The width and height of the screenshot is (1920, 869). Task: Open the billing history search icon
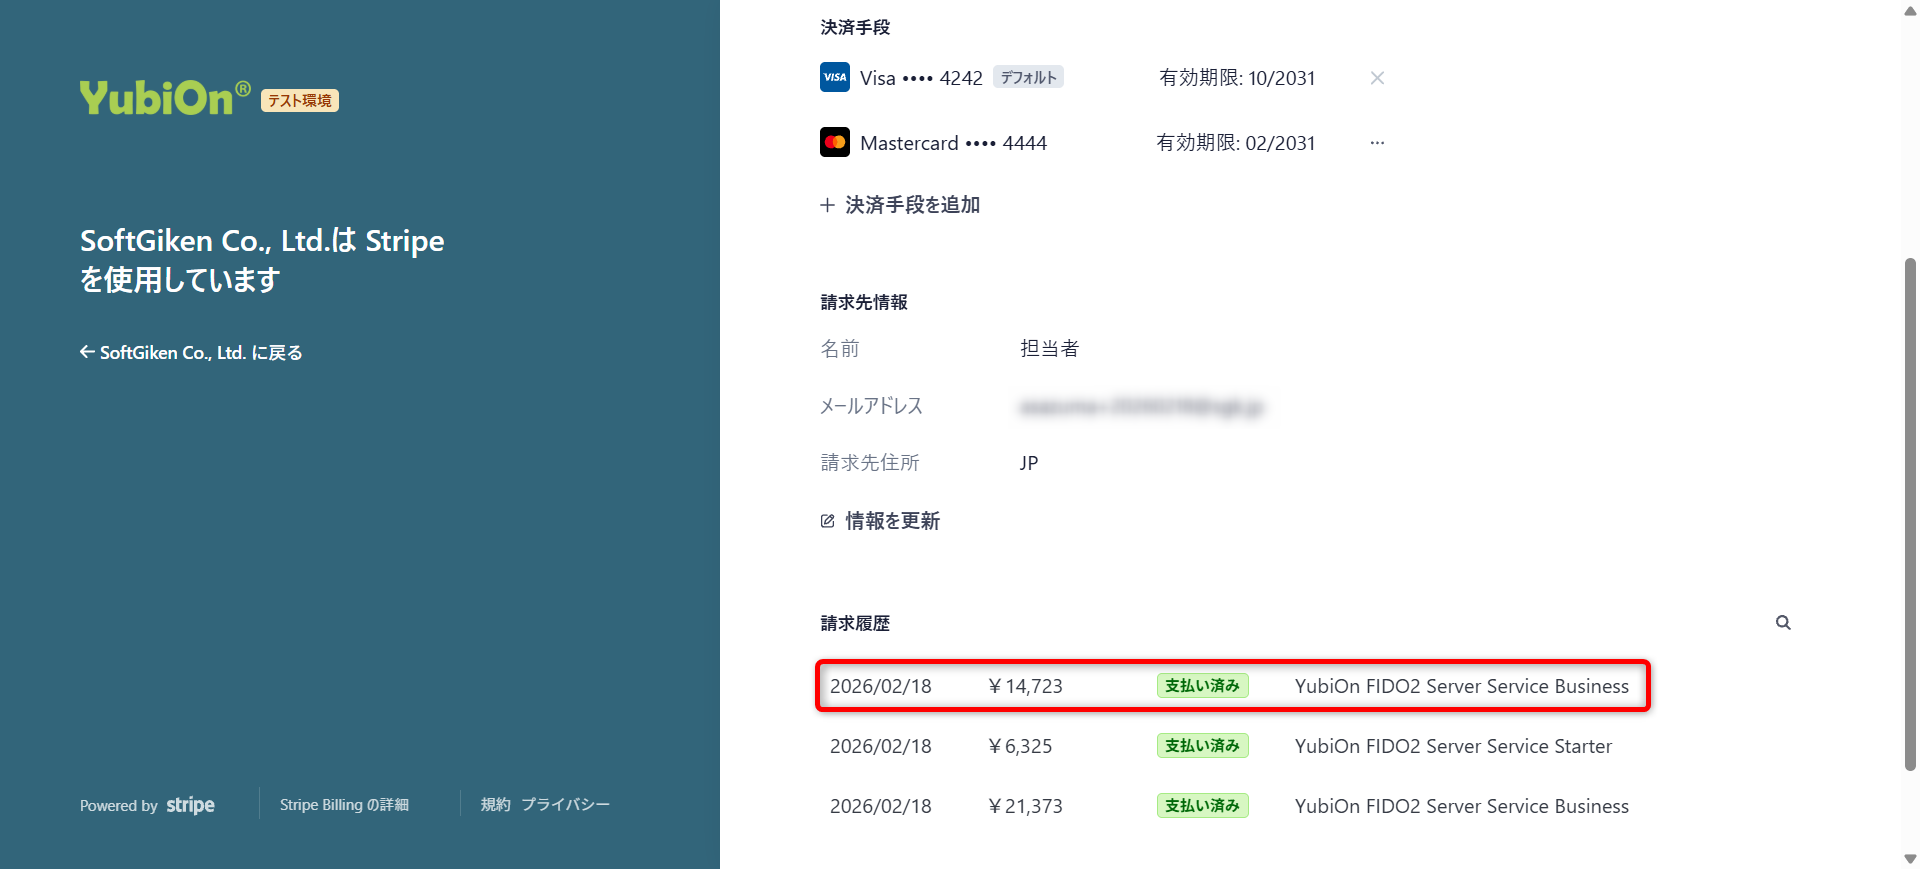point(1783,623)
